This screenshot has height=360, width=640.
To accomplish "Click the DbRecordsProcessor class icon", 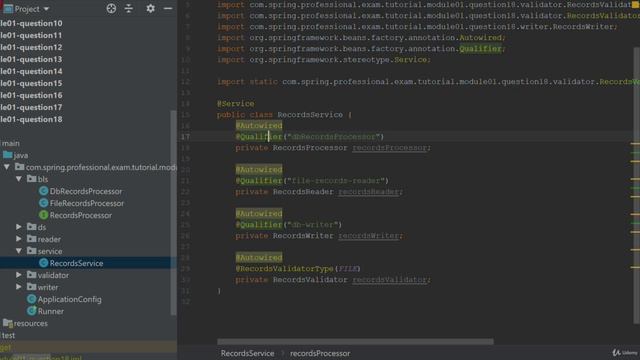I will tap(43, 191).
